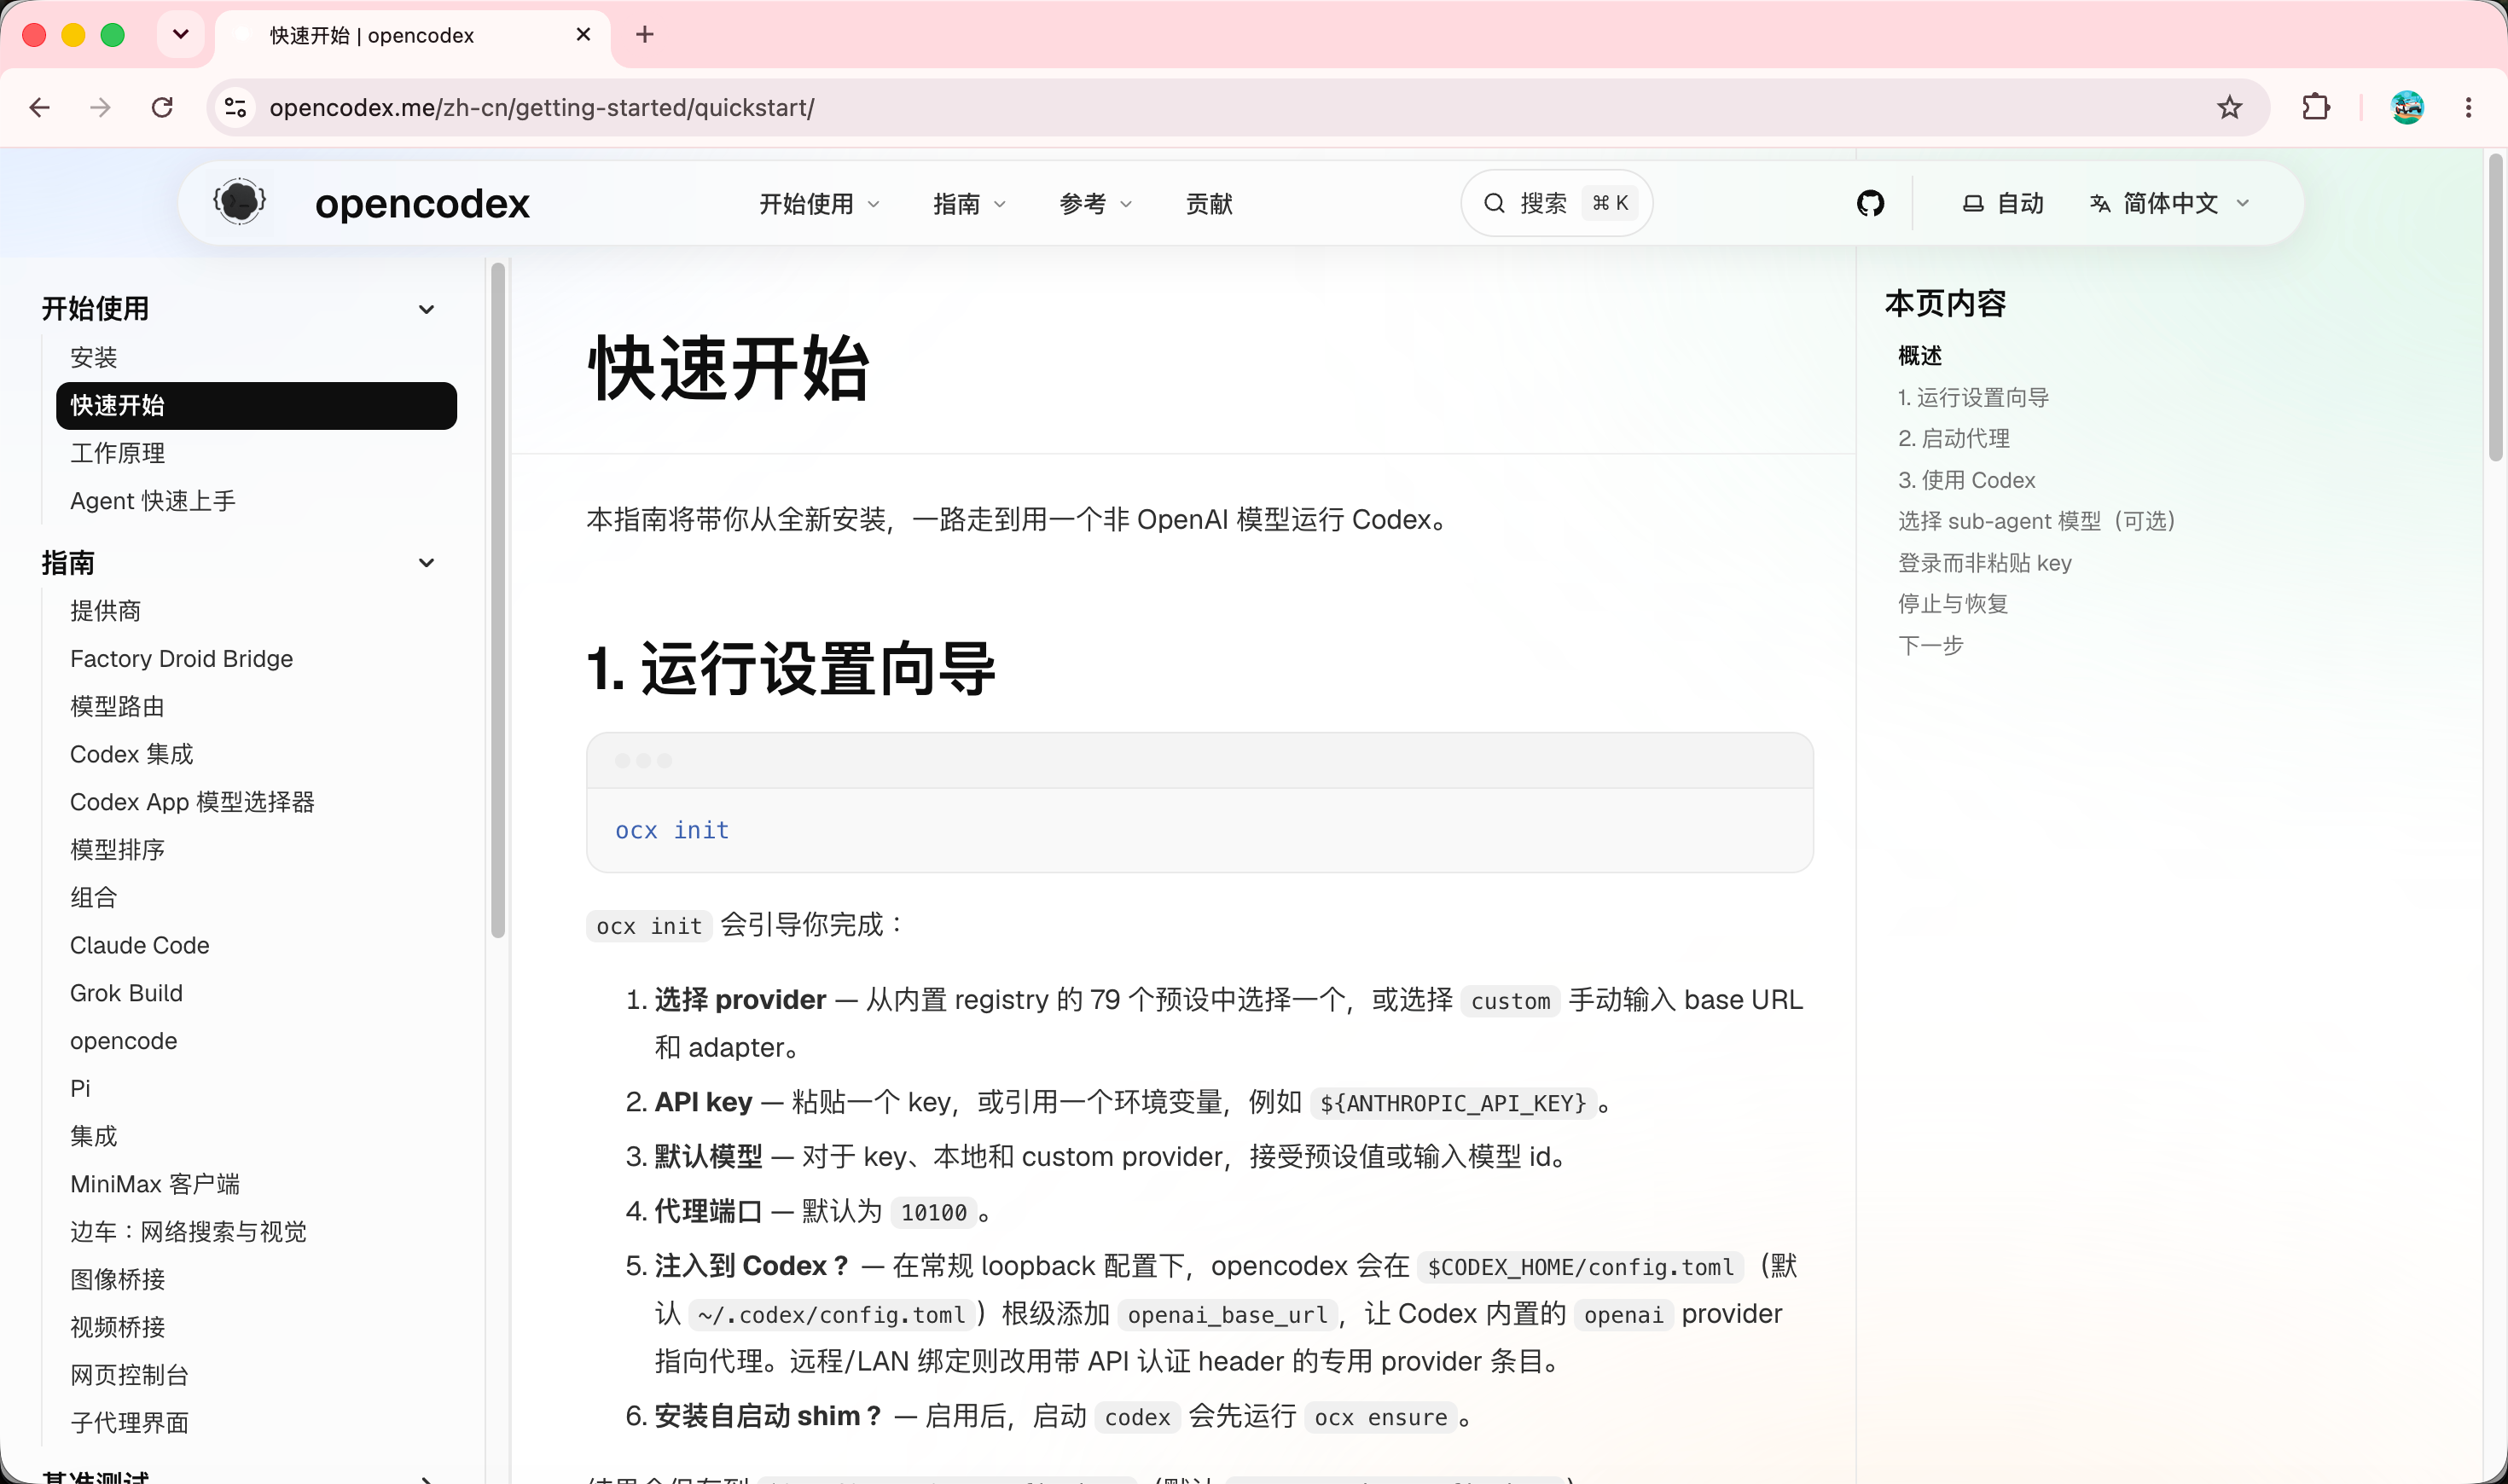Viewport: 2508px width, 1484px height.
Task: Collapse the 开始使用 sidebar section
Action: tap(426, 309)
